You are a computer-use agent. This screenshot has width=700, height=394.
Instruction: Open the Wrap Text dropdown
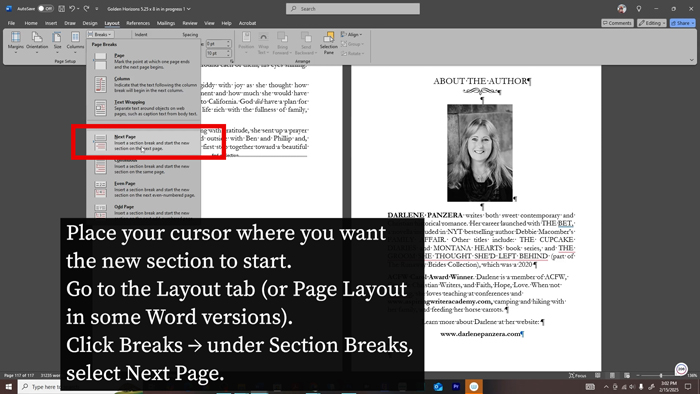263,43
